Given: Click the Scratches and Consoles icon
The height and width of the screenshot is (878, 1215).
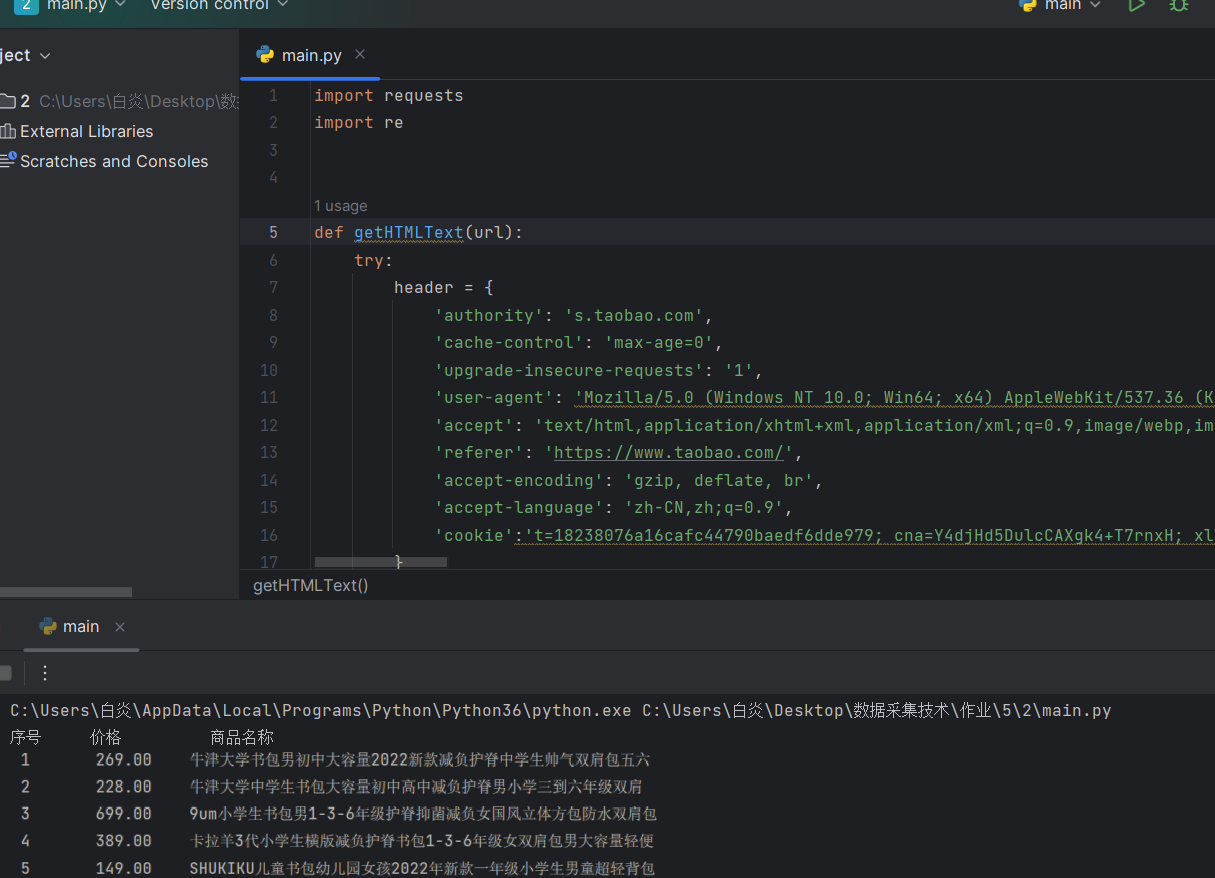Looking at the screenshot, I should coord(8,160).
